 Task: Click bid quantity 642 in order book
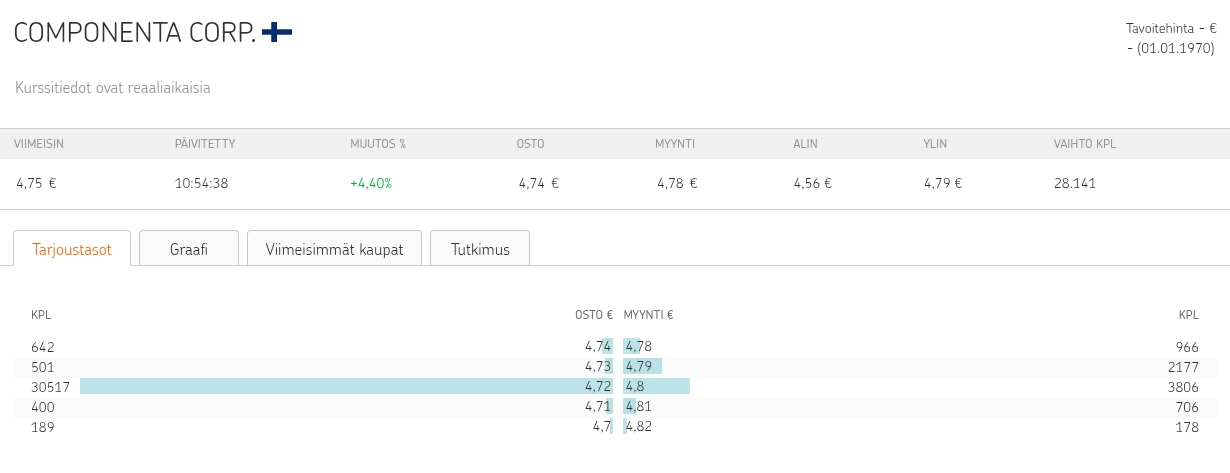(42, 347)
